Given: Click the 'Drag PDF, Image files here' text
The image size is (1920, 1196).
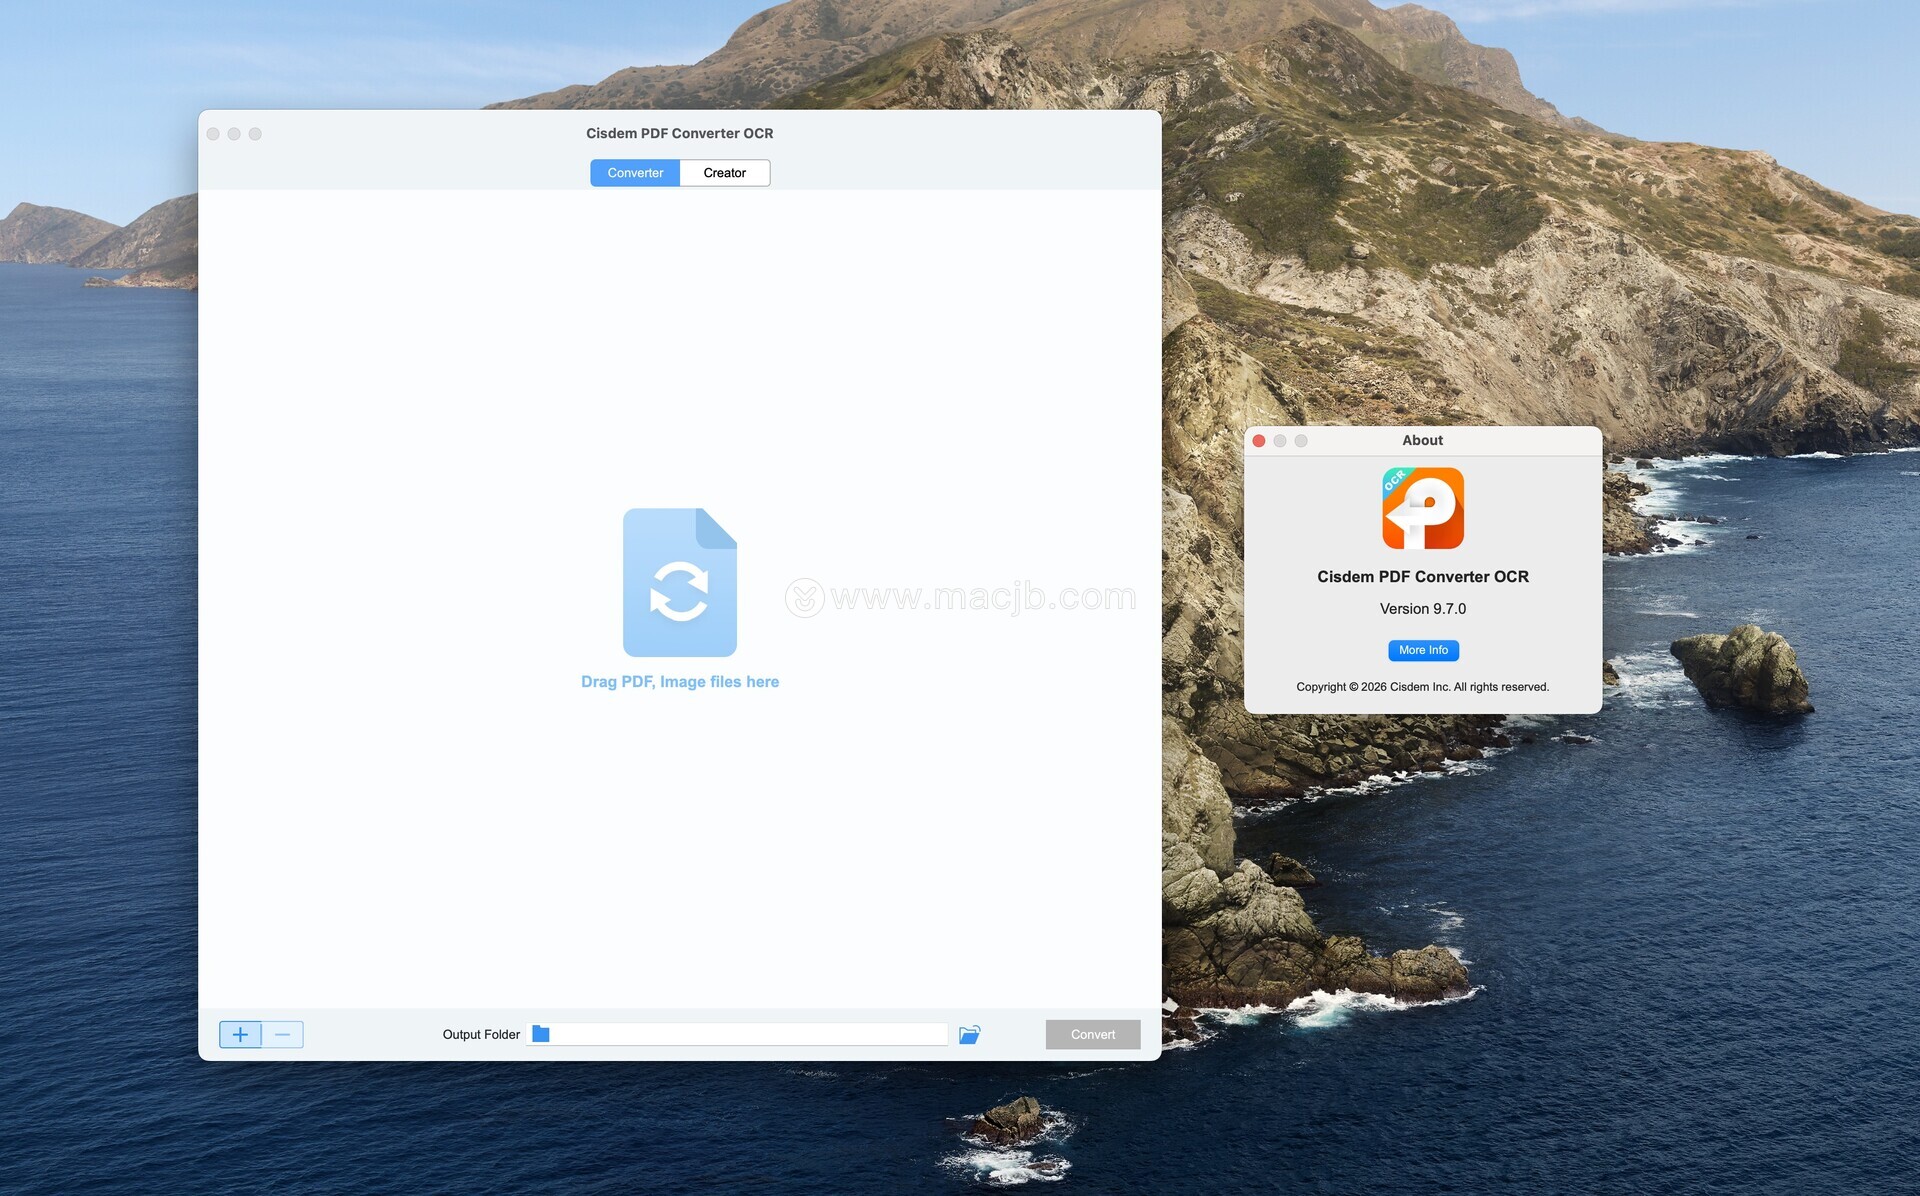Looking at the screenshot, I should click(x=680, y=682).
